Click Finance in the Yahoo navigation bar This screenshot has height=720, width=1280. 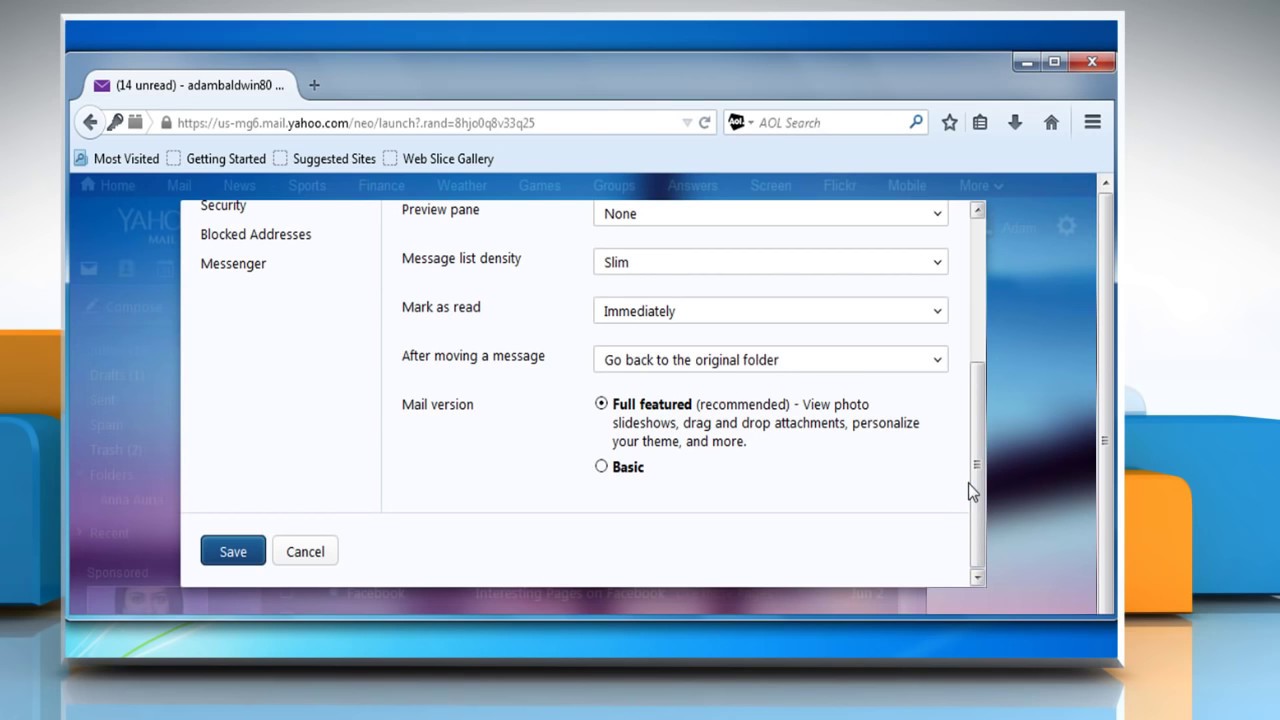click(381, 185)
